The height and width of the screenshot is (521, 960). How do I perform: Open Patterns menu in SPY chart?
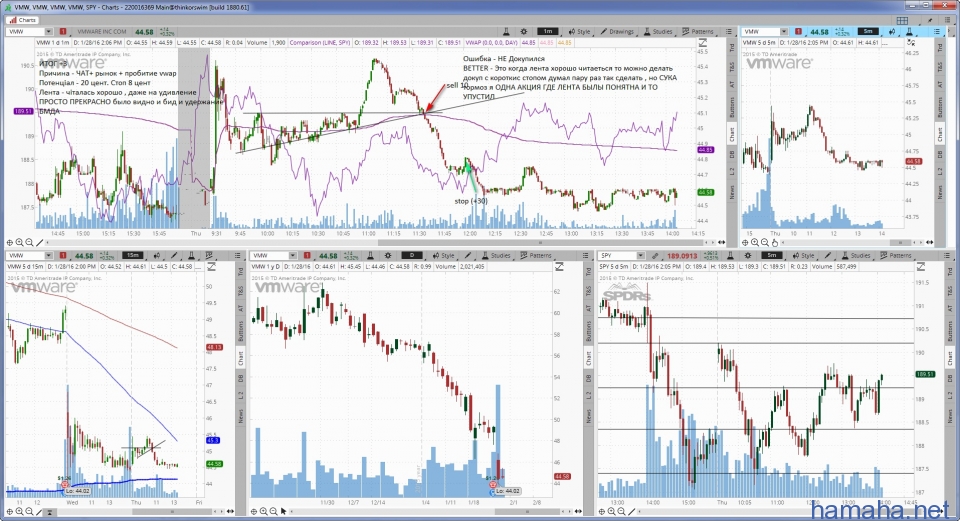coord(896,256)
